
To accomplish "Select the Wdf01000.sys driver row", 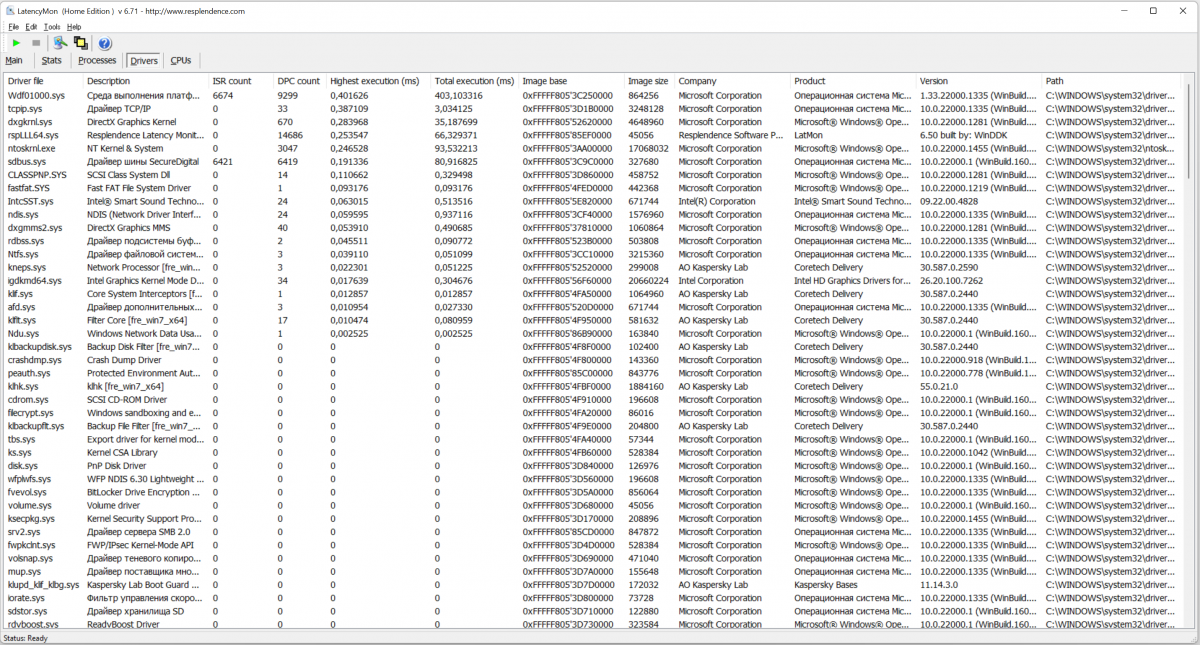I will pyautogui.click(x=593, y=96).
